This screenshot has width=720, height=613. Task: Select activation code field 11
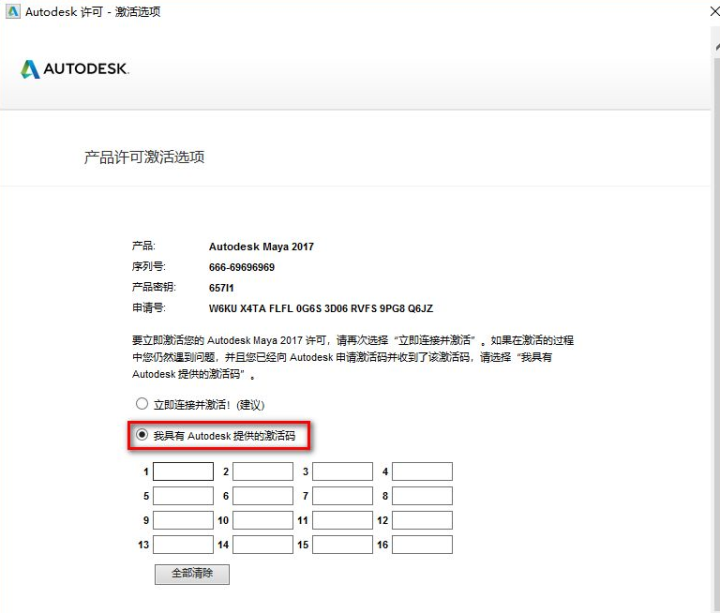[x=342, y=520]
